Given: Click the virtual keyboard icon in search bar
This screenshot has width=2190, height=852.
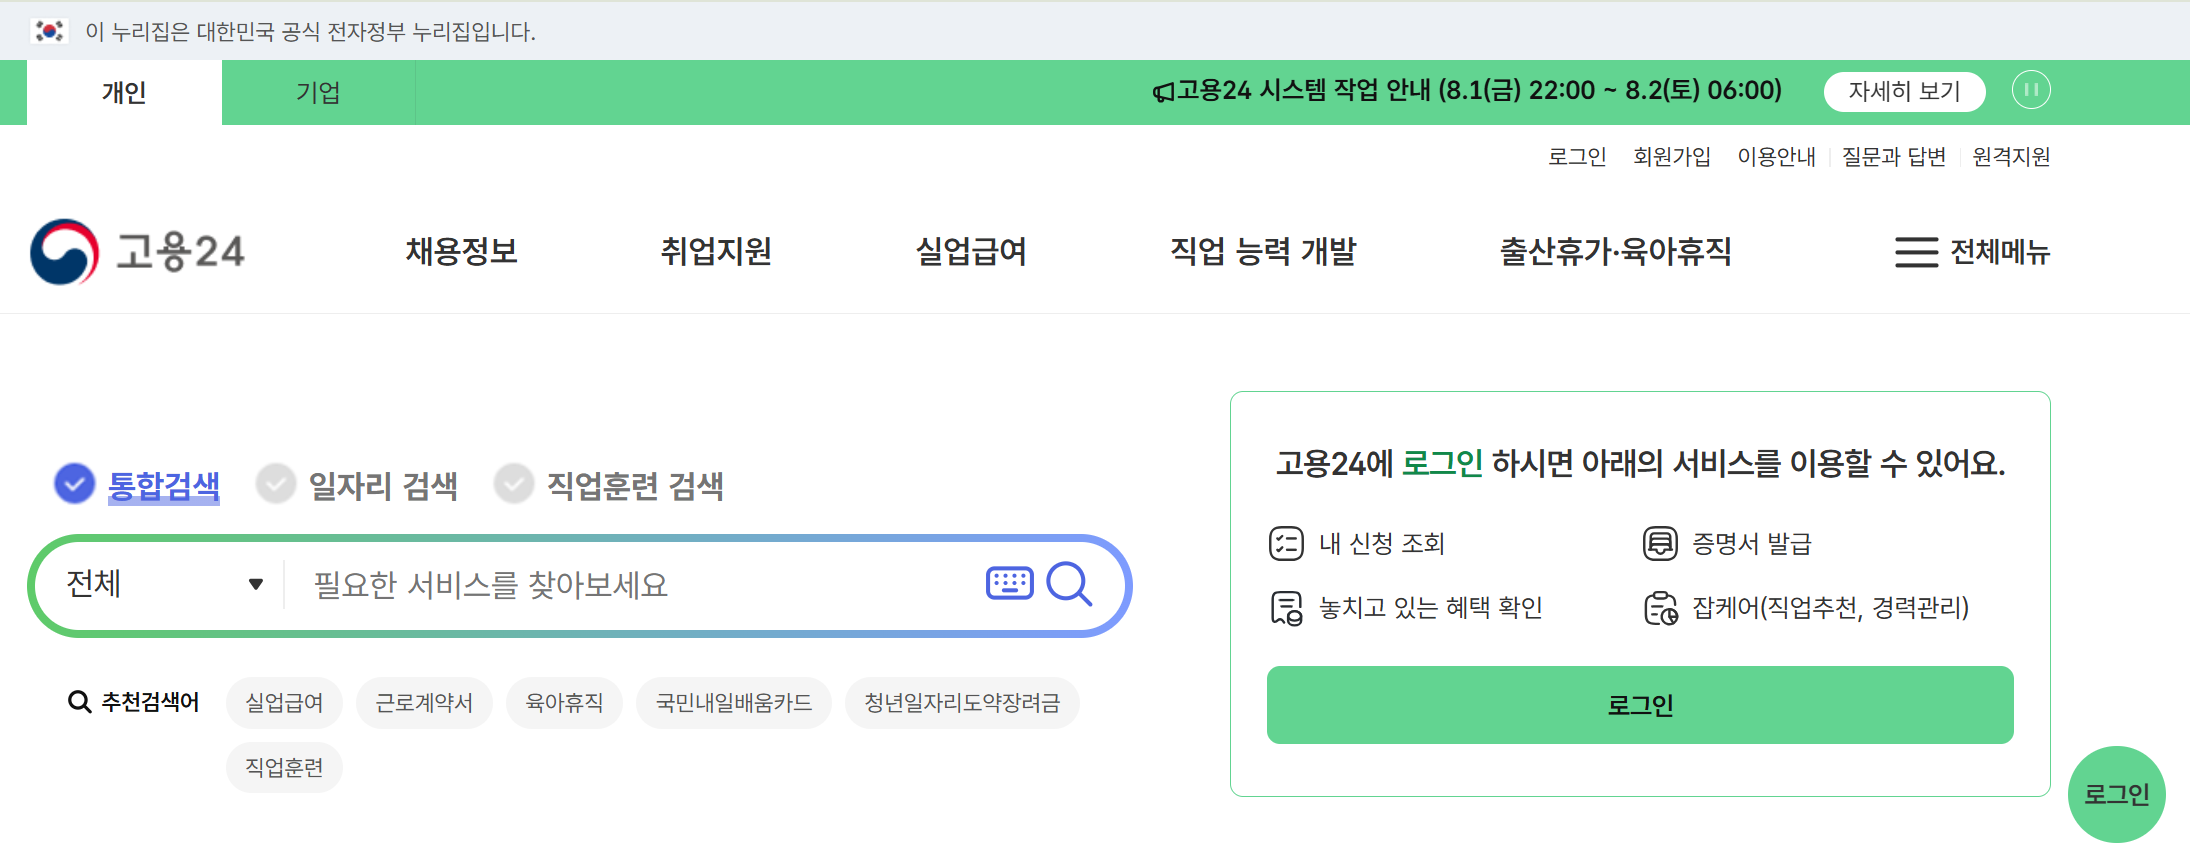Looking at the screenshot, I should point(1009,584).
